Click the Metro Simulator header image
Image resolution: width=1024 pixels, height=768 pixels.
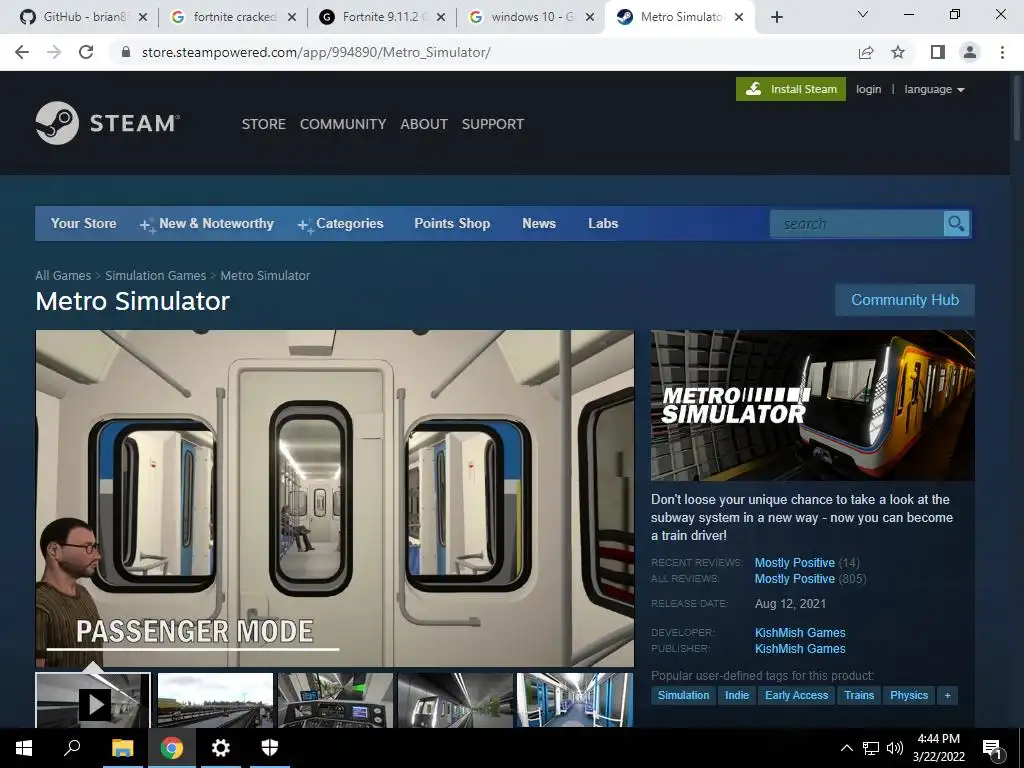[812, 406]
